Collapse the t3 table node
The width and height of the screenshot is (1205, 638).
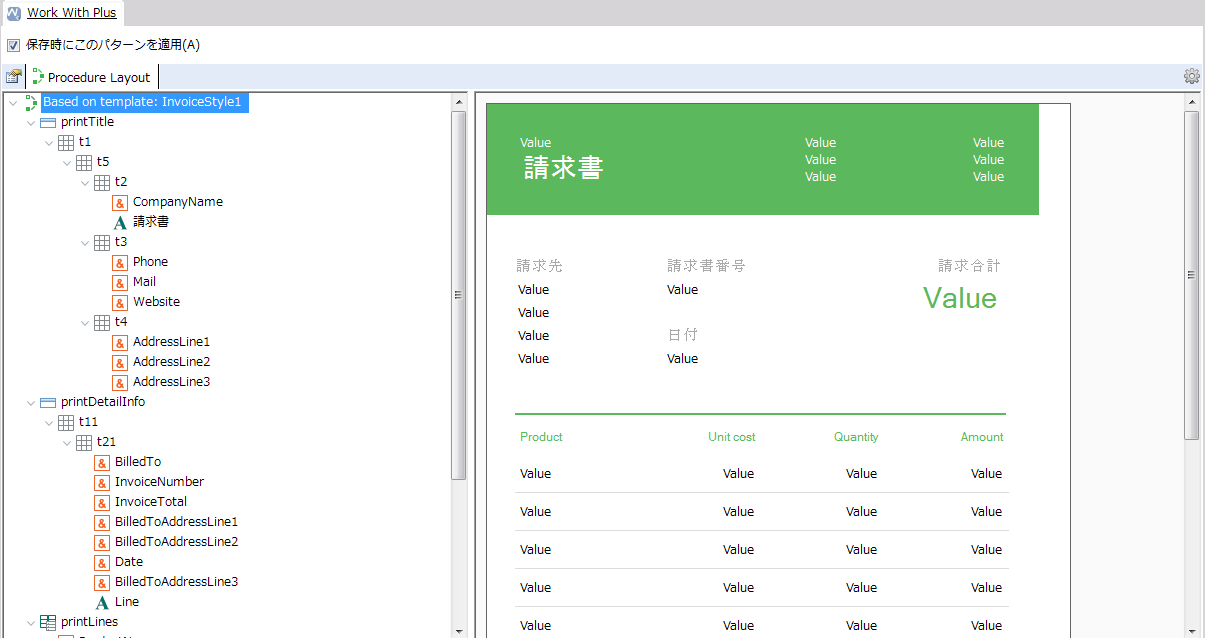[85, 242]
